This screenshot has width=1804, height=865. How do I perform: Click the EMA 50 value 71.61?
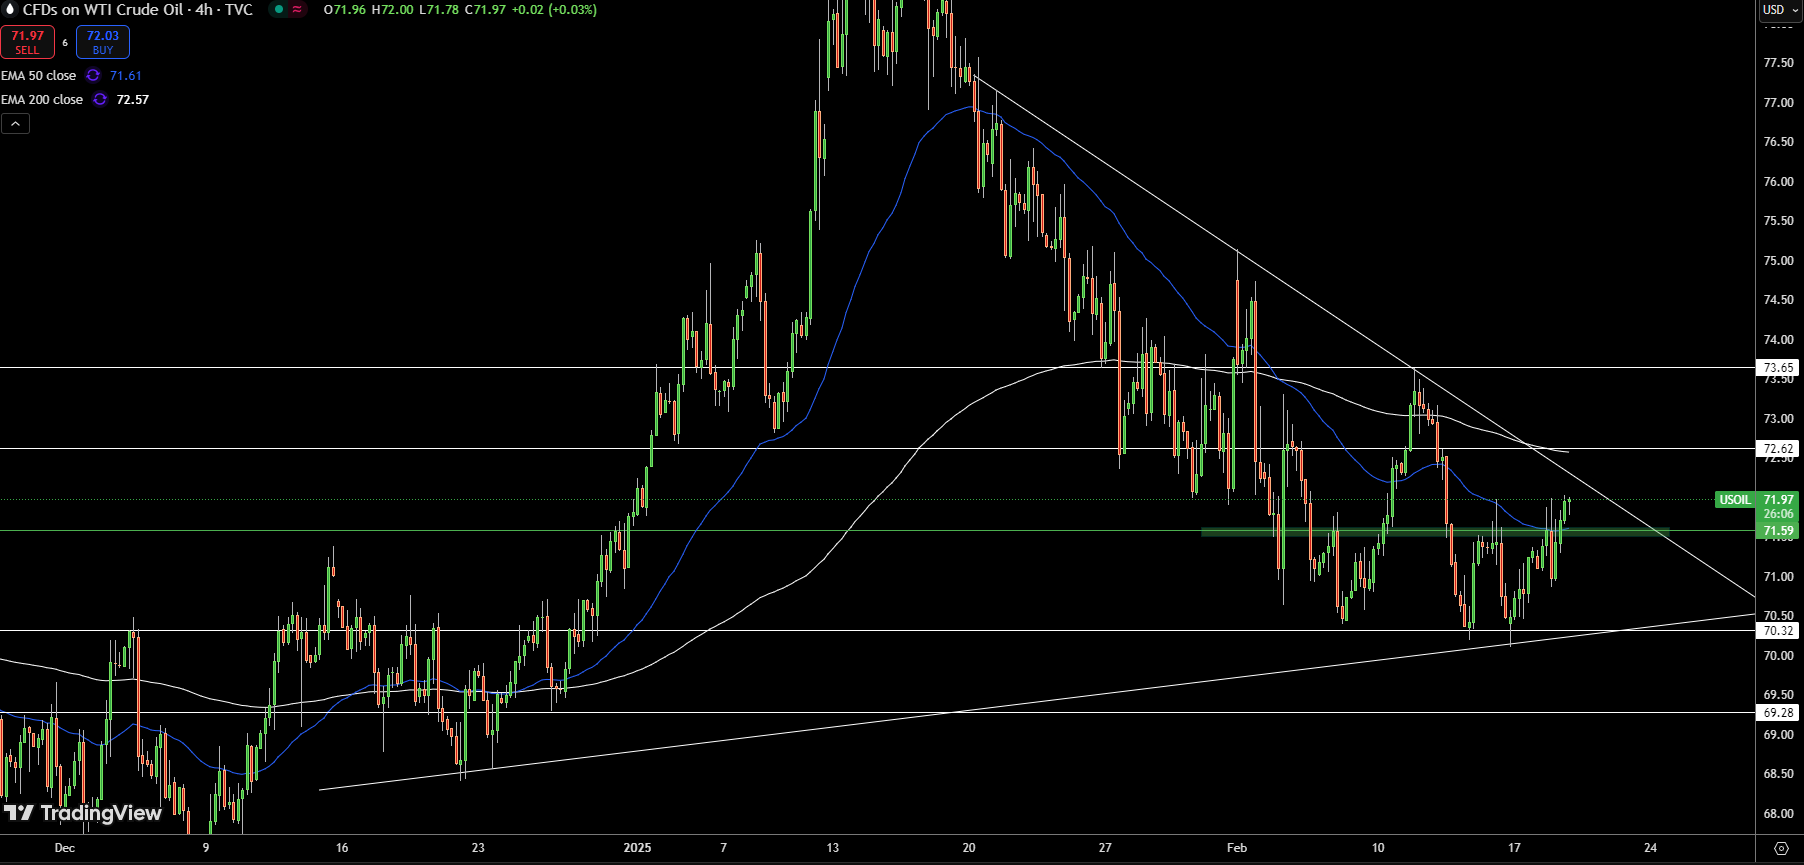(126, 76)
